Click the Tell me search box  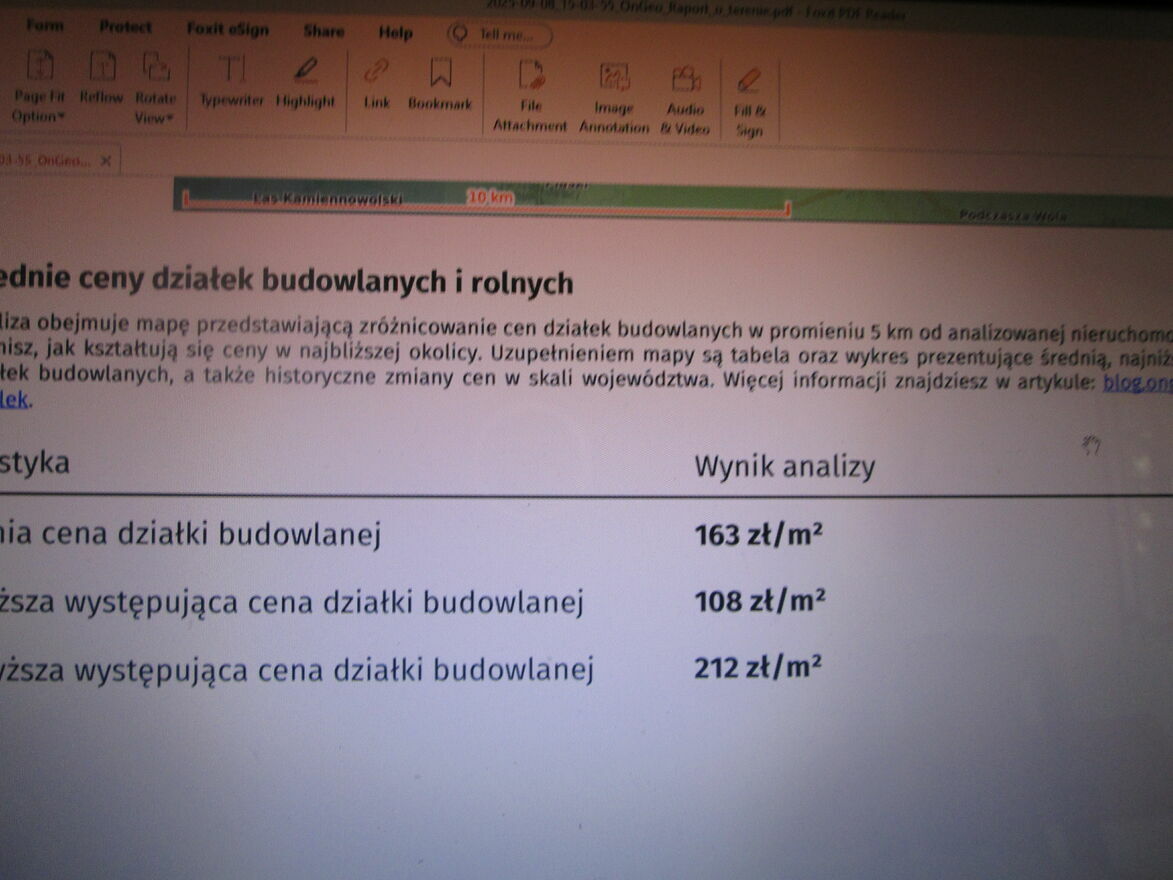click(x=500, y=35)
